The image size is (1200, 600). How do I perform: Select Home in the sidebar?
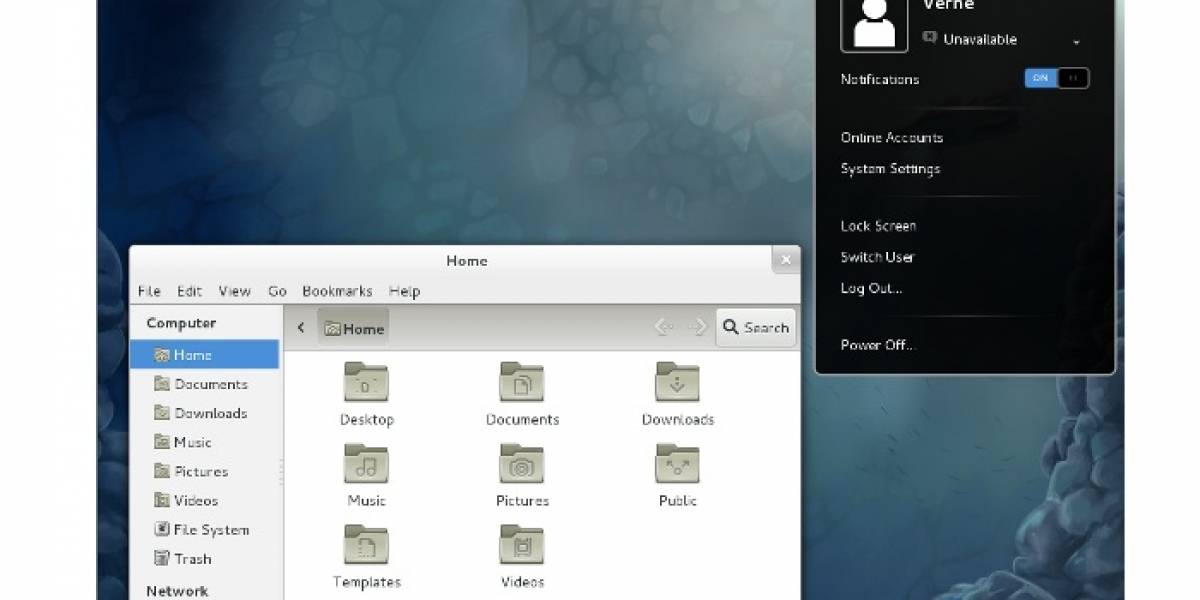(205, 354)
